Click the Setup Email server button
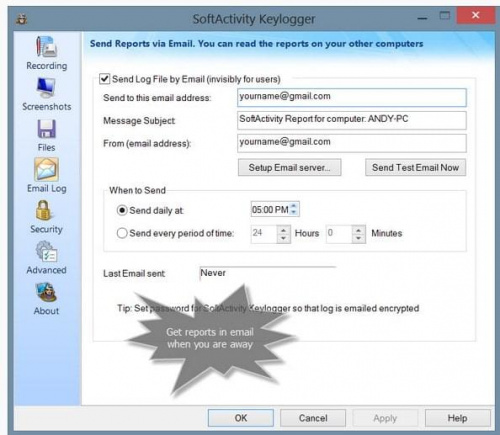 point(289,167)
